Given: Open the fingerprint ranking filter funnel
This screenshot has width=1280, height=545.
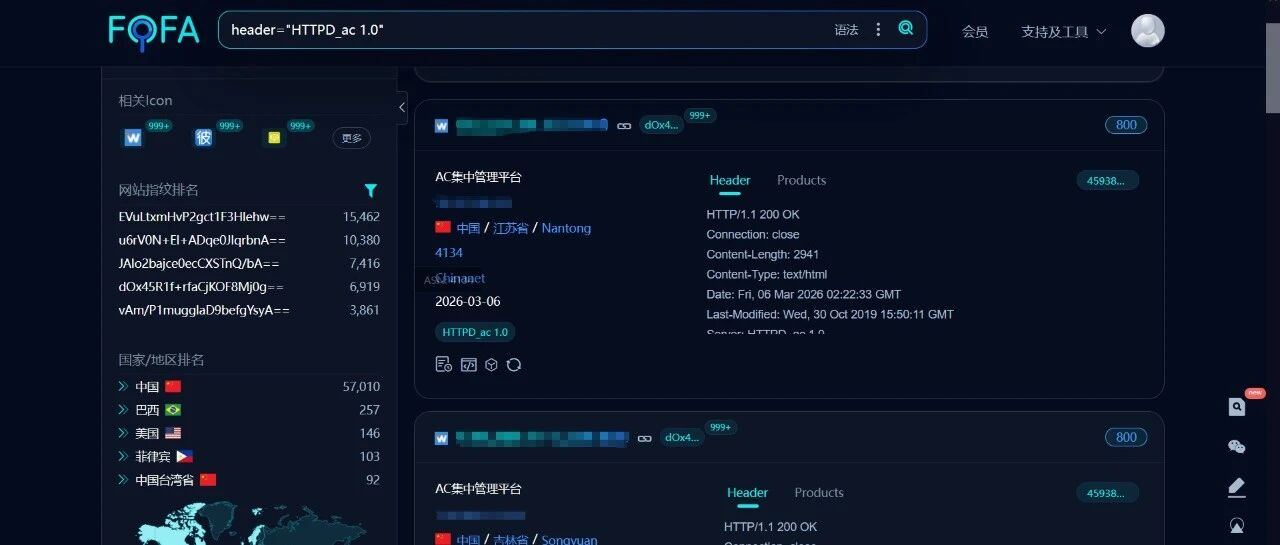Looking at the screenshot, I should pyautogui.click(x=370, y=190).
